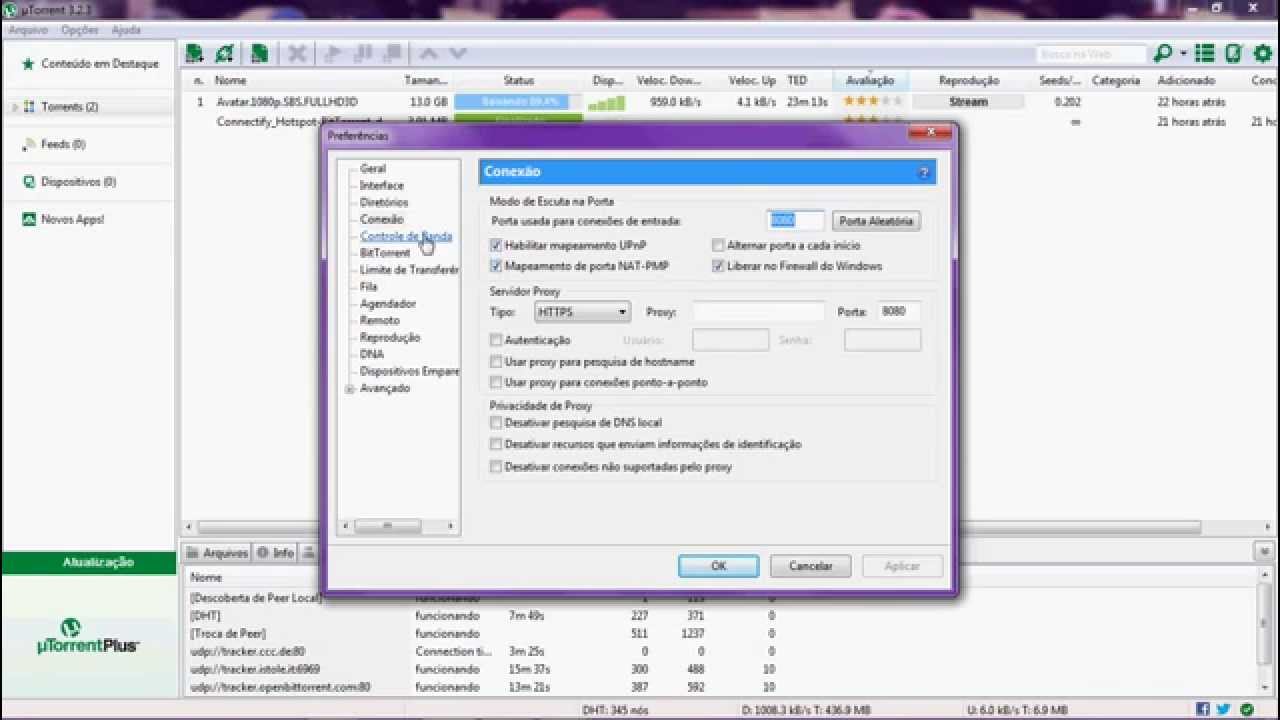Select BitTorrent in preferences tree

pyautogui.click(x=385, y=254)
